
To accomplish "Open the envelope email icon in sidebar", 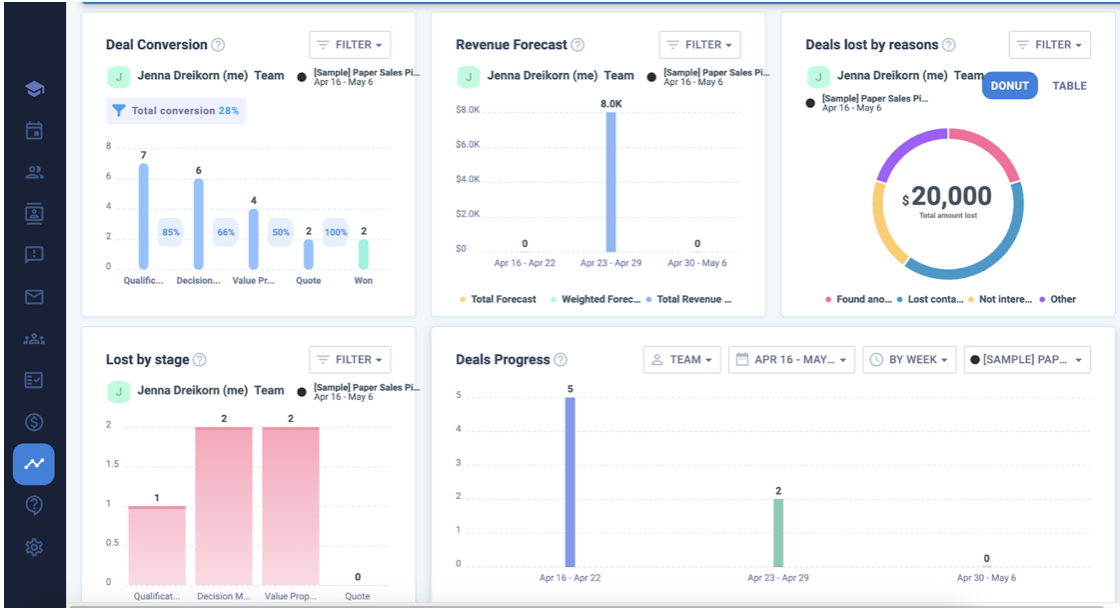I will tap(34, 297).
